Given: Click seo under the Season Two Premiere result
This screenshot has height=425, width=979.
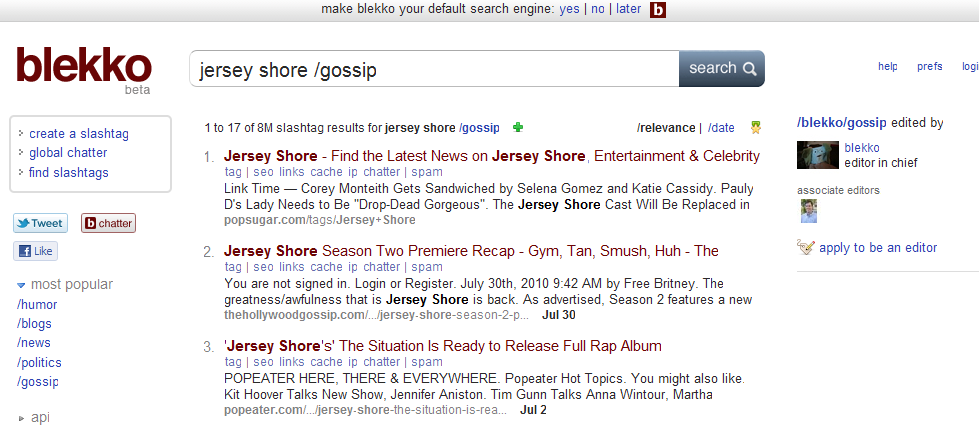Looking at the screenshot, I should [263, 266].
